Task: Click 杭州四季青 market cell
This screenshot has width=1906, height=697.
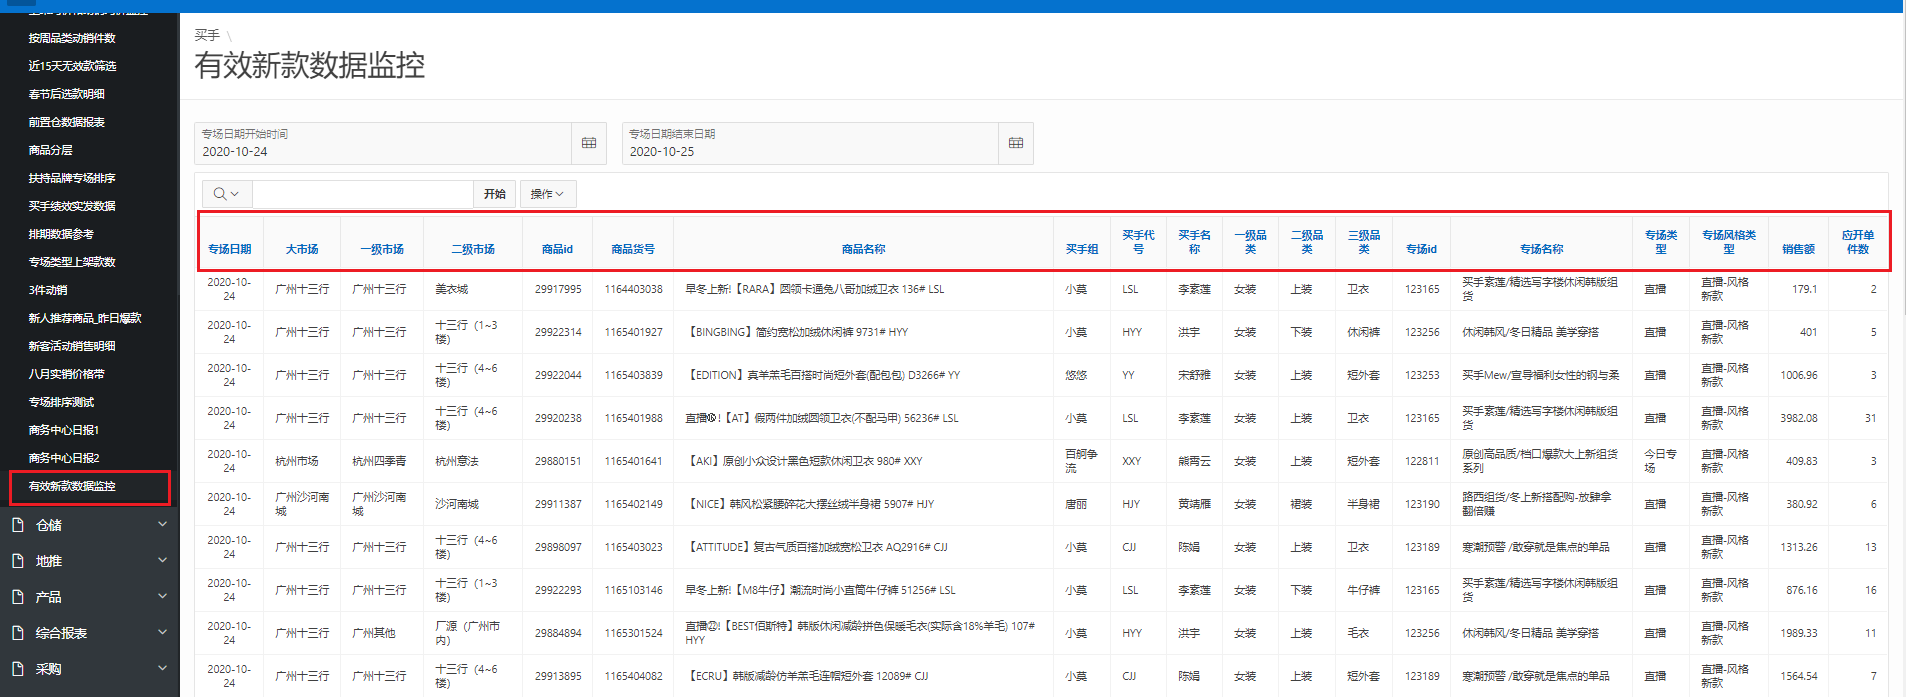Action: pyautogui.click(x=379, y=461)
